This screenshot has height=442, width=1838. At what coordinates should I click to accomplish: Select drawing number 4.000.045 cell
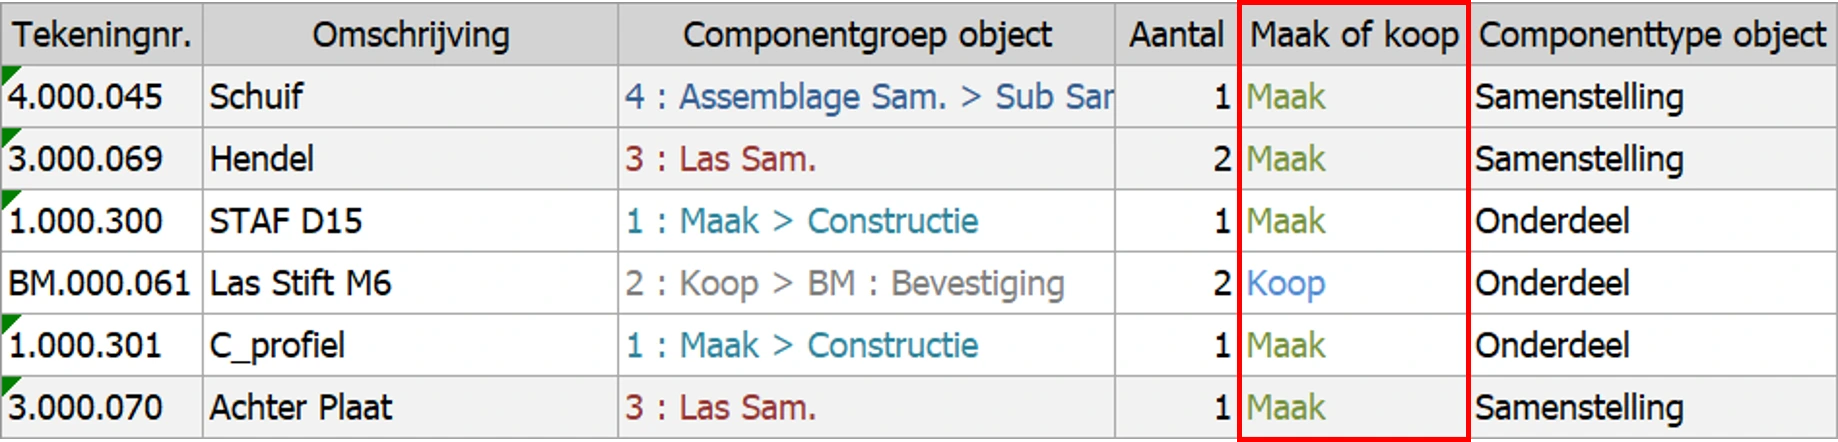coord(86,97)
